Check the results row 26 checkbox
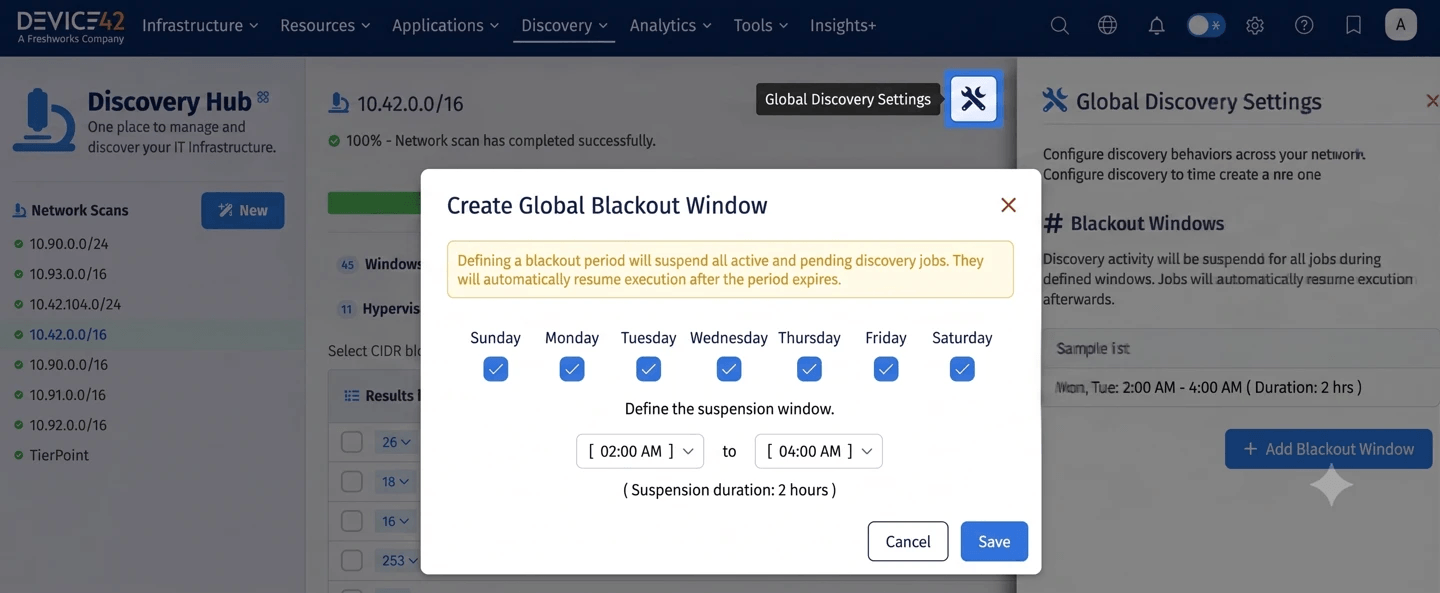 [352, 442]
